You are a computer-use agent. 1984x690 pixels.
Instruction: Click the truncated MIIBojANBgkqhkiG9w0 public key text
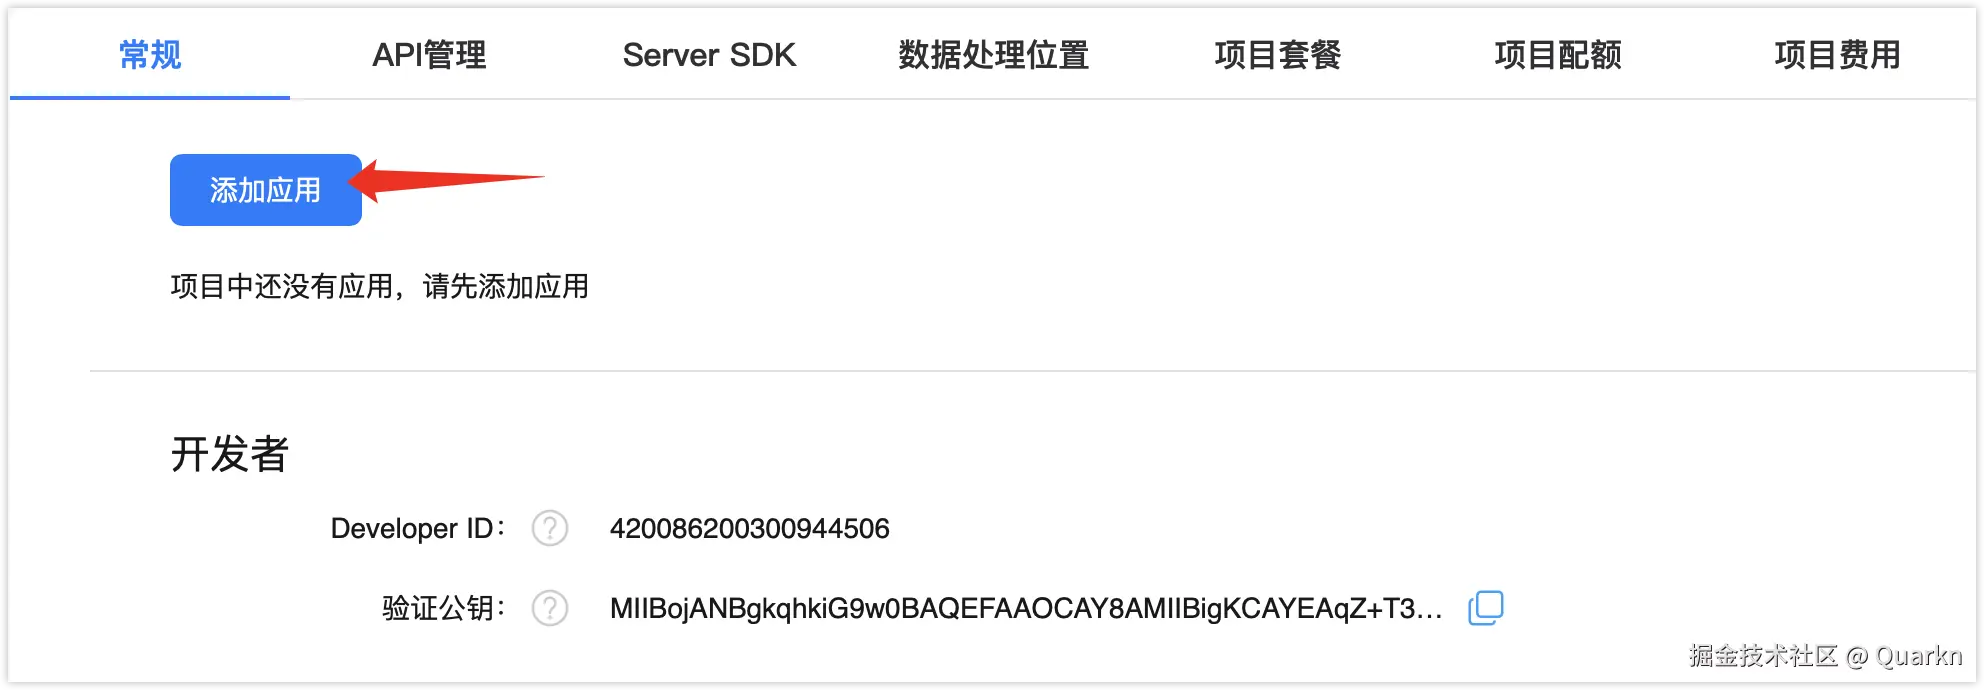[1026, 608]
